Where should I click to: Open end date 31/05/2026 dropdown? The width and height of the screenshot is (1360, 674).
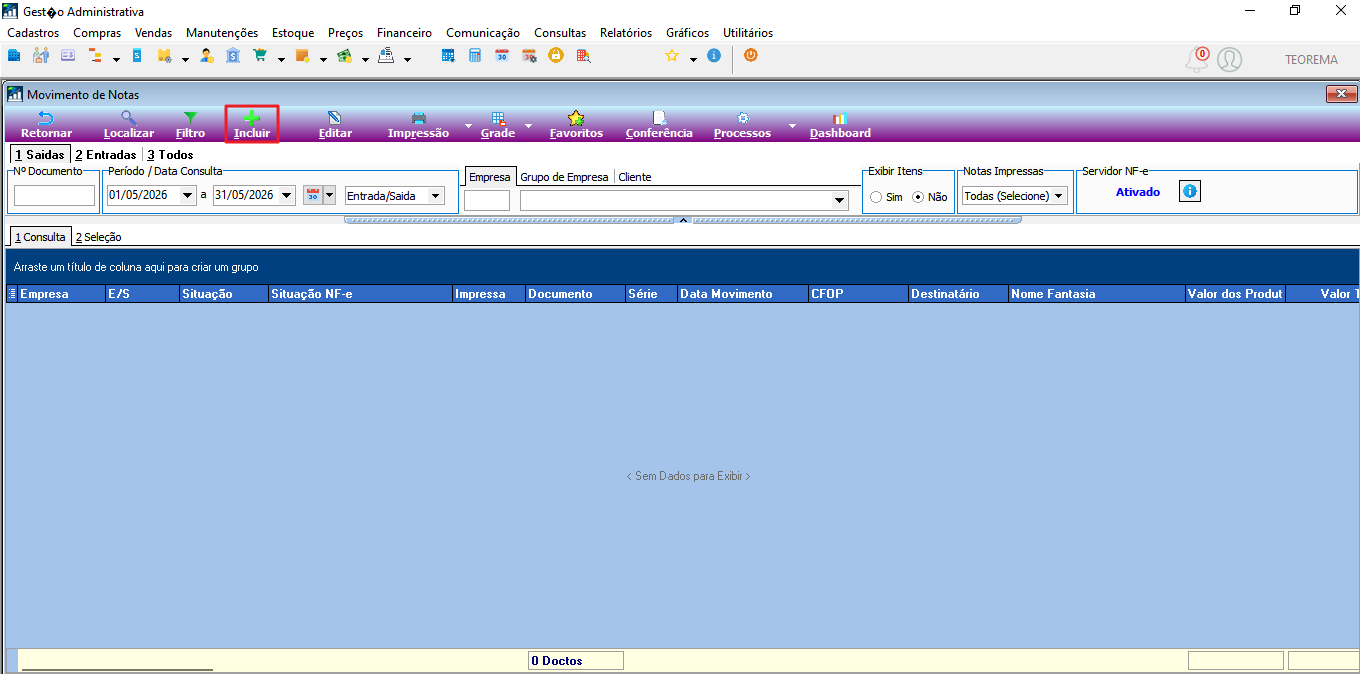pyautogui.click(x=287, y=195)
